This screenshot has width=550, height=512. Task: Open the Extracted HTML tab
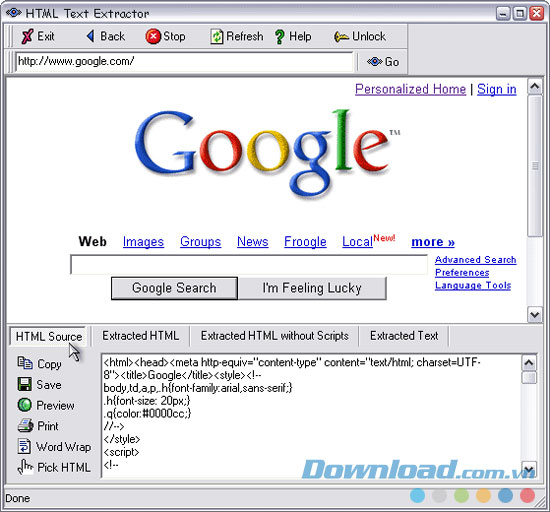pyautogui.click(x=141, y=336)
